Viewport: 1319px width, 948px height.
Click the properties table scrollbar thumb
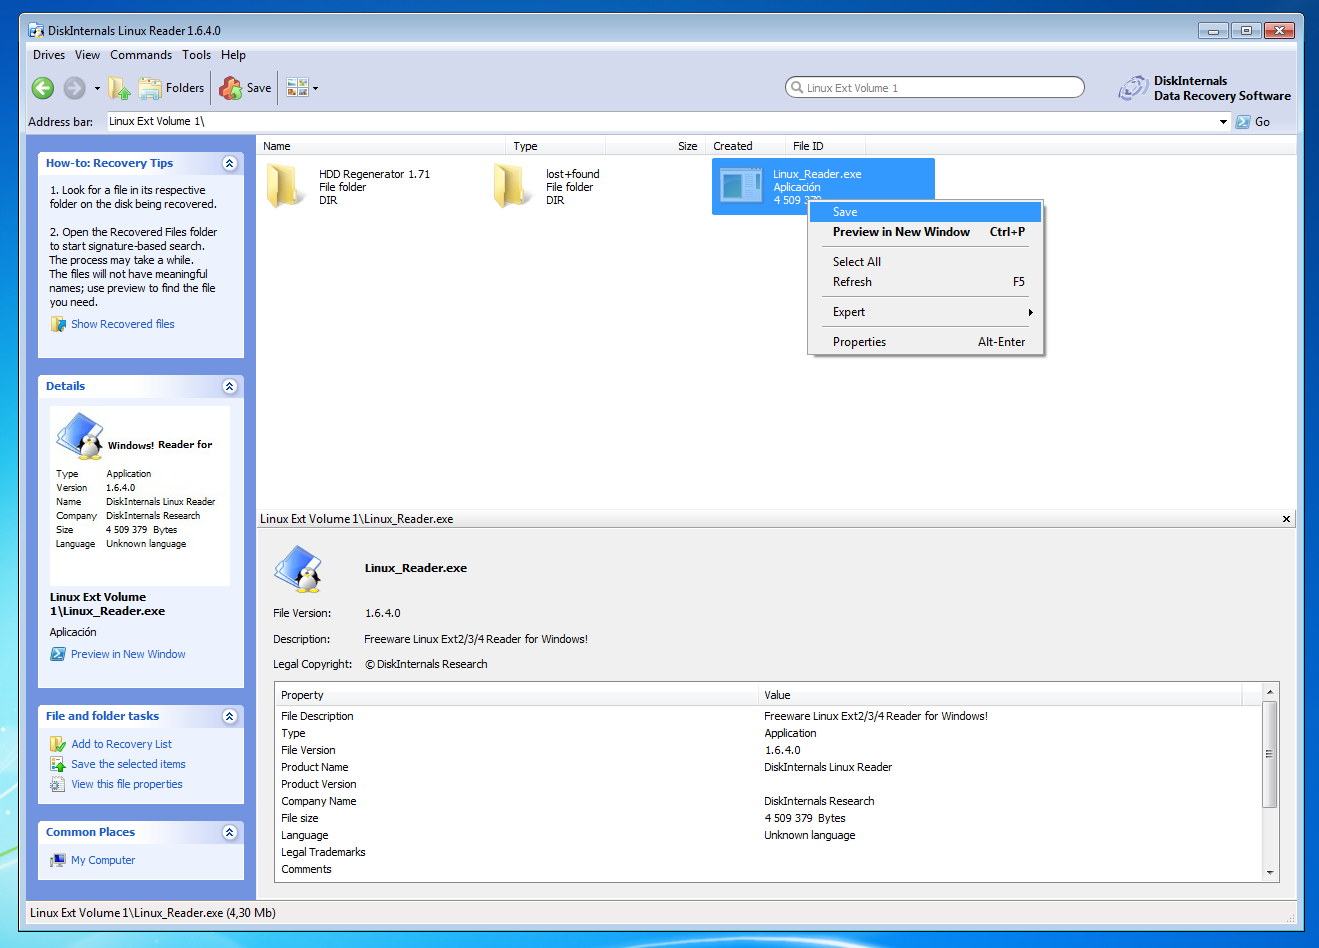[x=1270, y=754]
